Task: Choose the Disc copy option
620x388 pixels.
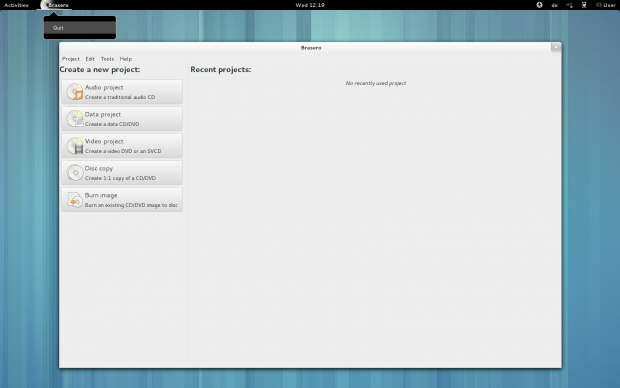Action: [122, 173]
